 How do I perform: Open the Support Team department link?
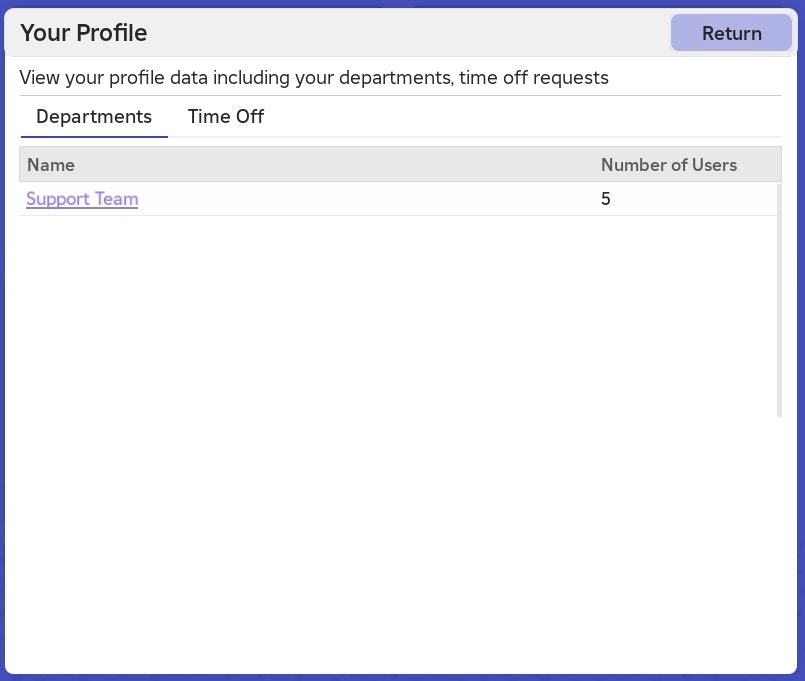[82, 199]
